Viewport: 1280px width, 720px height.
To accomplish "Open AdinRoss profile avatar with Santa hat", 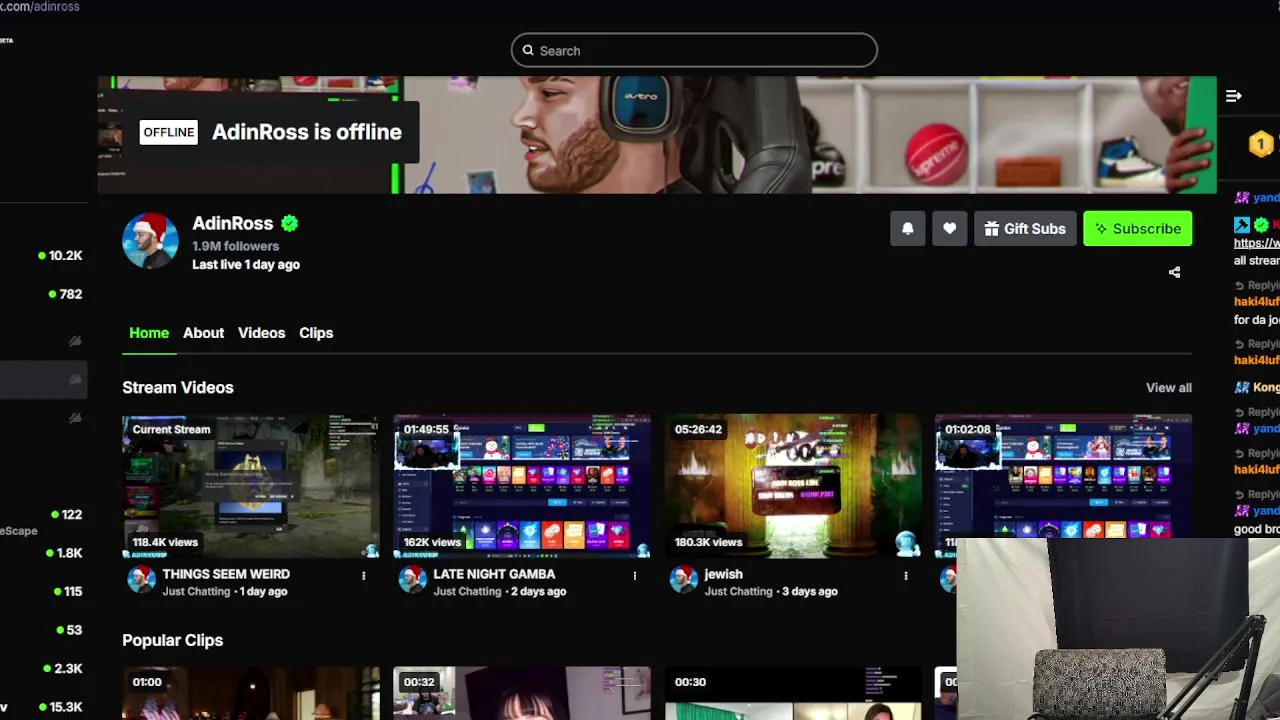I will tap(150, 241).
